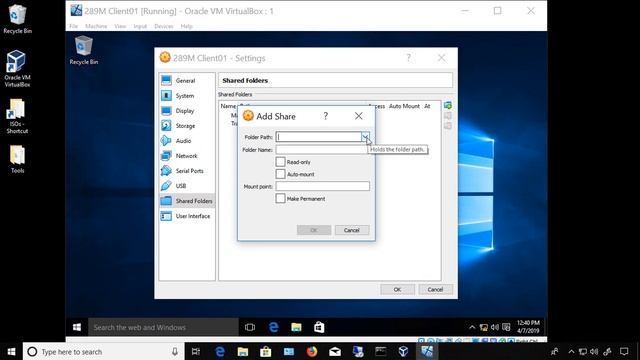Click the help question mark in Settings title bar

408,58
